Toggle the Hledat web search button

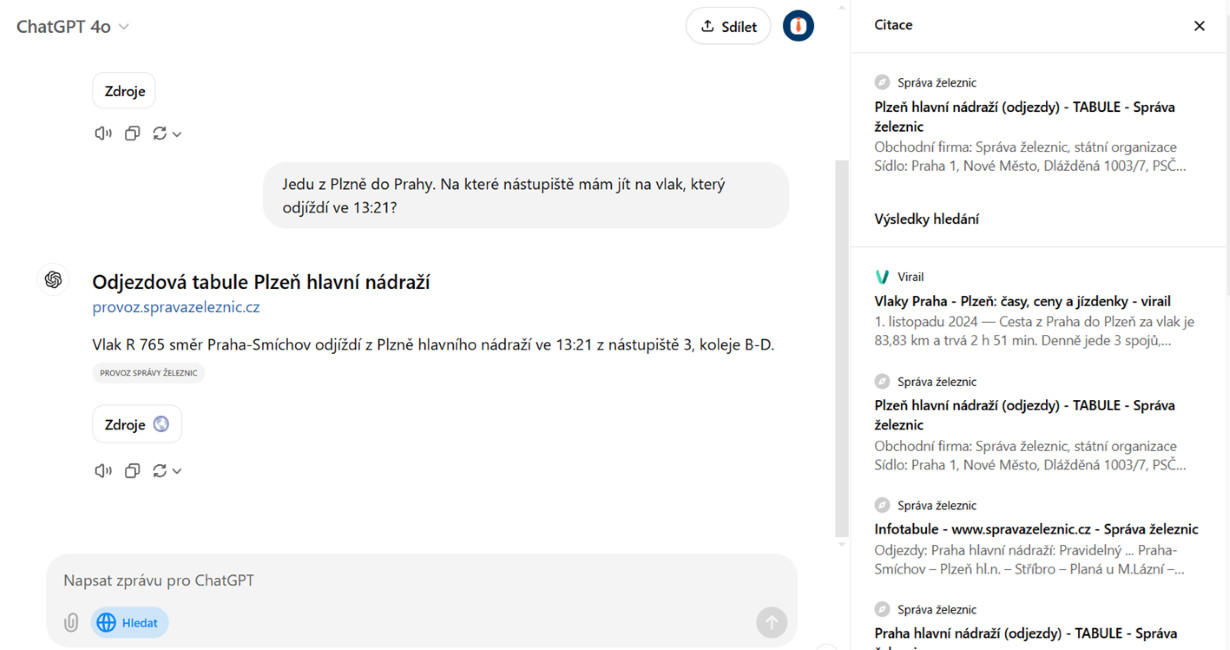(x=130, y=622)
